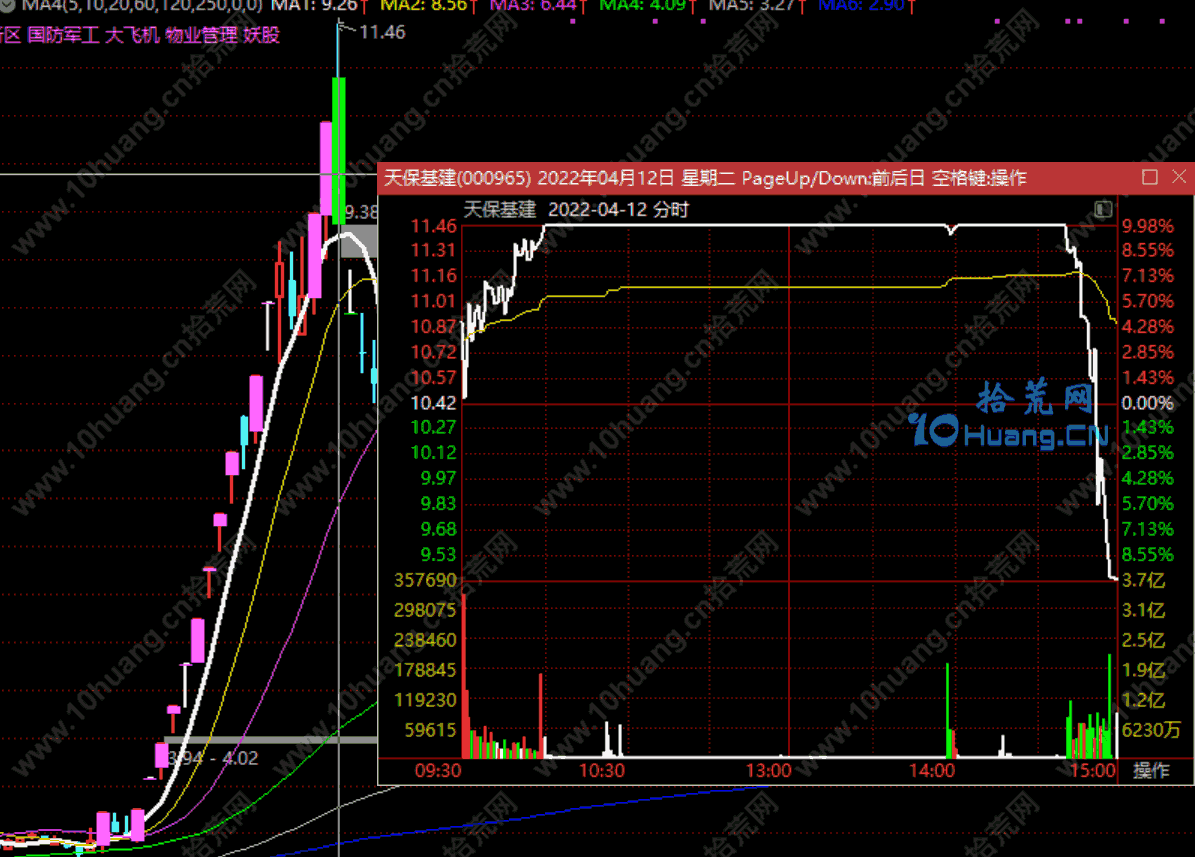Click the 10.42 previous close price label
1195x857 pixels.
[434, 403]
